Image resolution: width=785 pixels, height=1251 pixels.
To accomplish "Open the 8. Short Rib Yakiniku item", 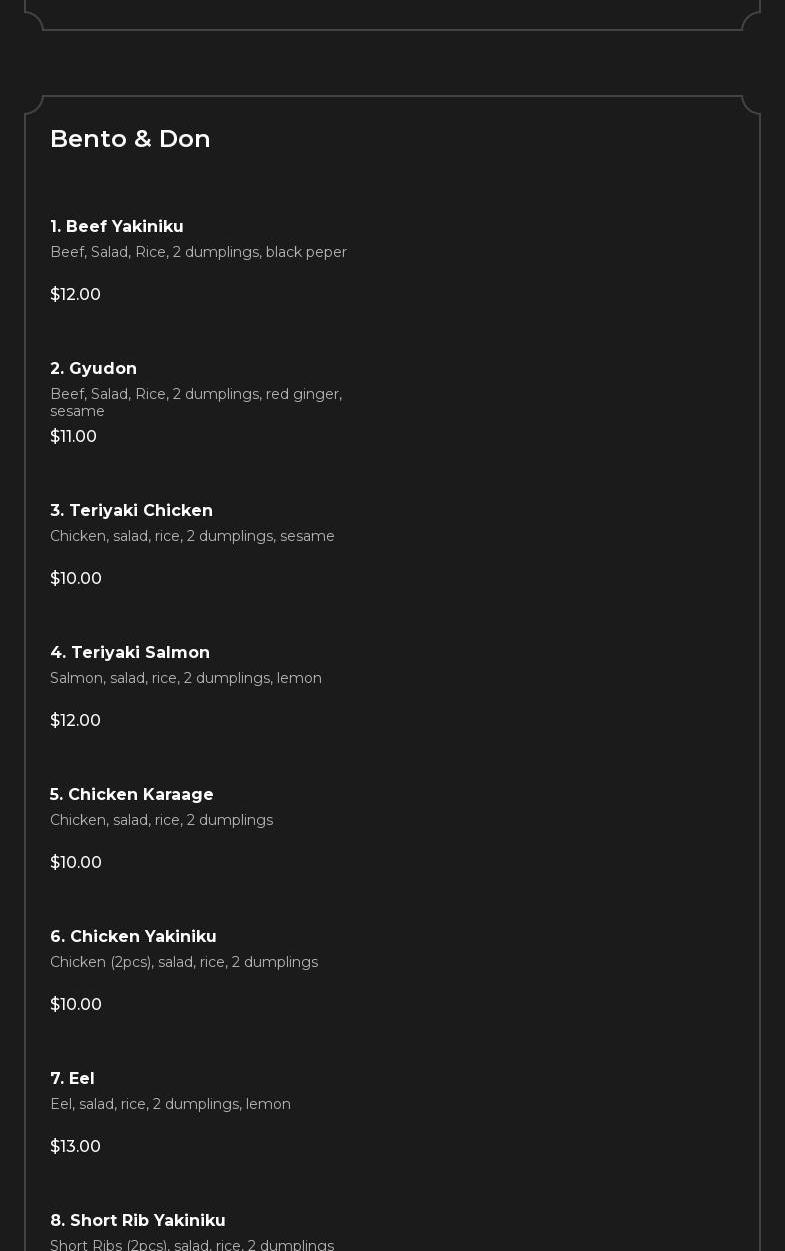I will click(x=138, y=1221).
